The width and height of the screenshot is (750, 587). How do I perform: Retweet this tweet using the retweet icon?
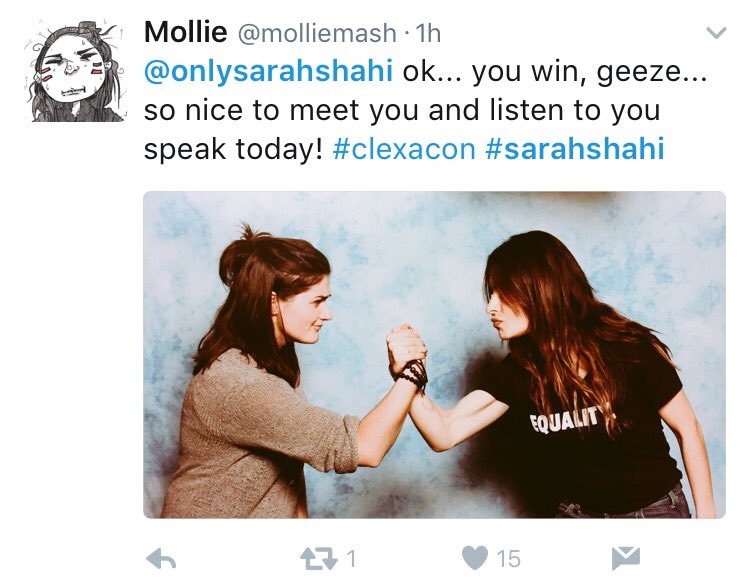tap(319, 558)
